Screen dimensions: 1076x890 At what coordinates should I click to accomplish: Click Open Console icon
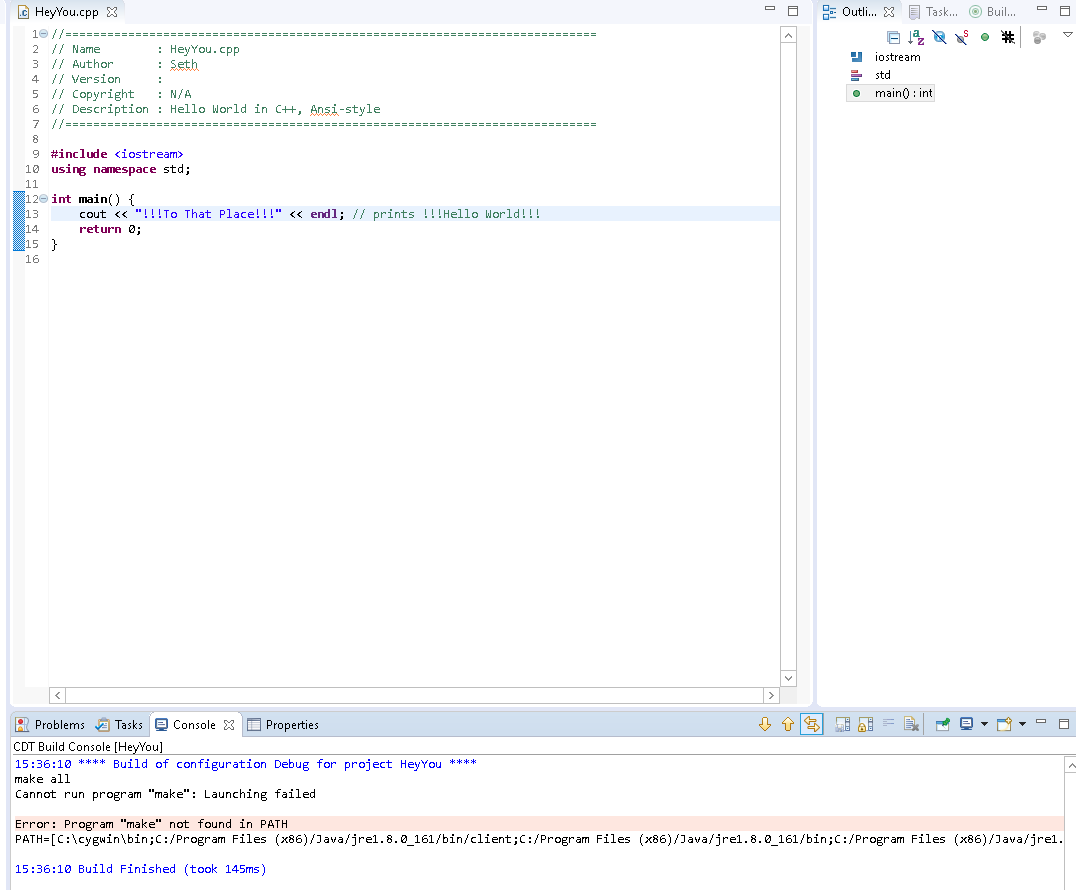[x=1005, y=724]
